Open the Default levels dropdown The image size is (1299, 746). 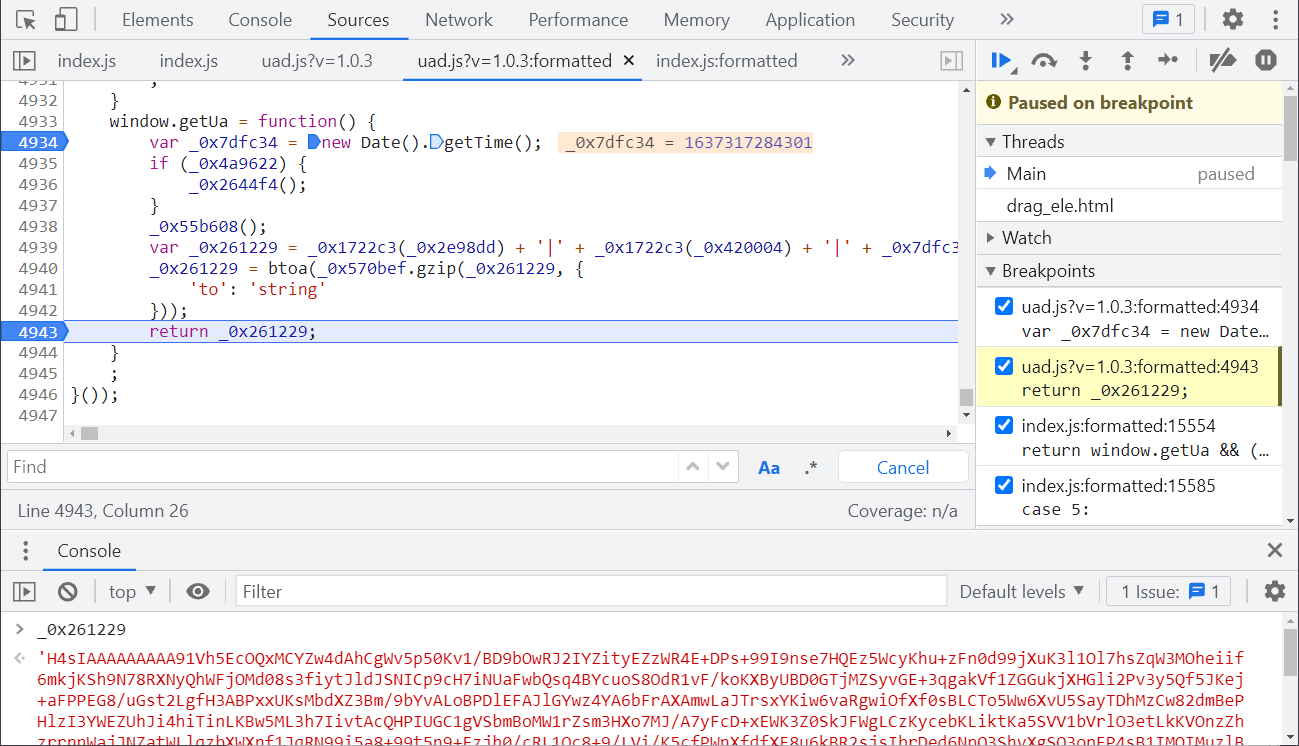pyautogui.click(x=1022, y=592)
